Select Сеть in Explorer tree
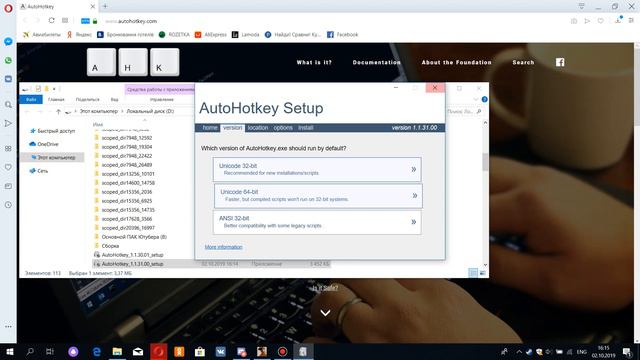This screenshot has width=640, height=360. (39, 171)
